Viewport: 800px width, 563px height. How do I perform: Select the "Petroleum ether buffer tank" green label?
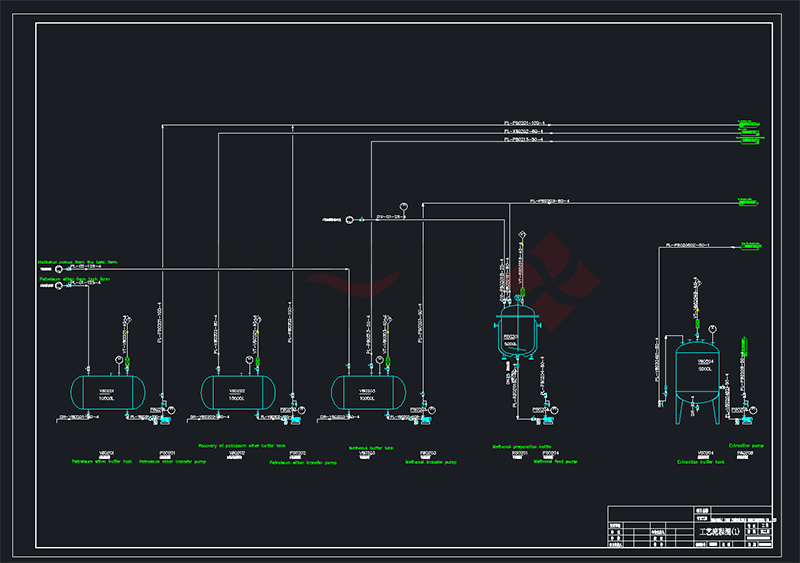(98, 462)
